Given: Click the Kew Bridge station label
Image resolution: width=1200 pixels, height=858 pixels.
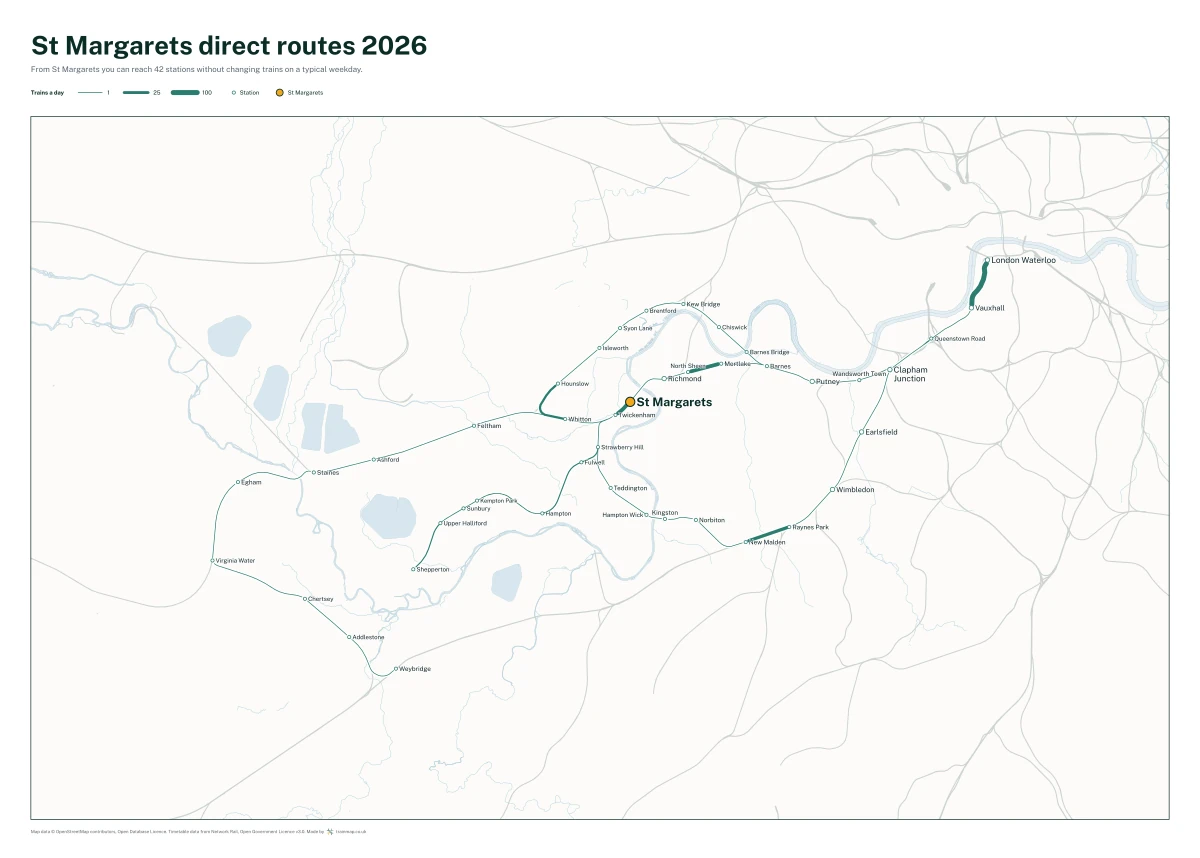Looking at the screenshot, I should [x=703, y=304].
